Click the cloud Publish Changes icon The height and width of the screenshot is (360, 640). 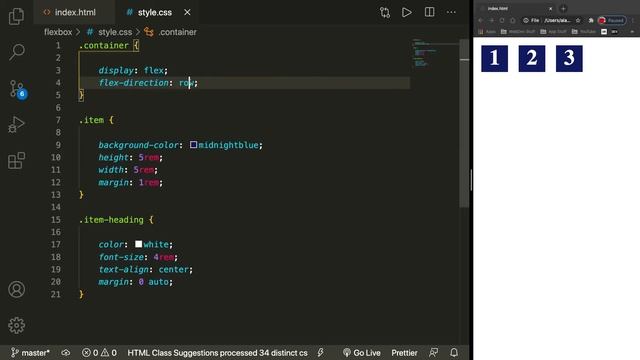coord(66,353)
